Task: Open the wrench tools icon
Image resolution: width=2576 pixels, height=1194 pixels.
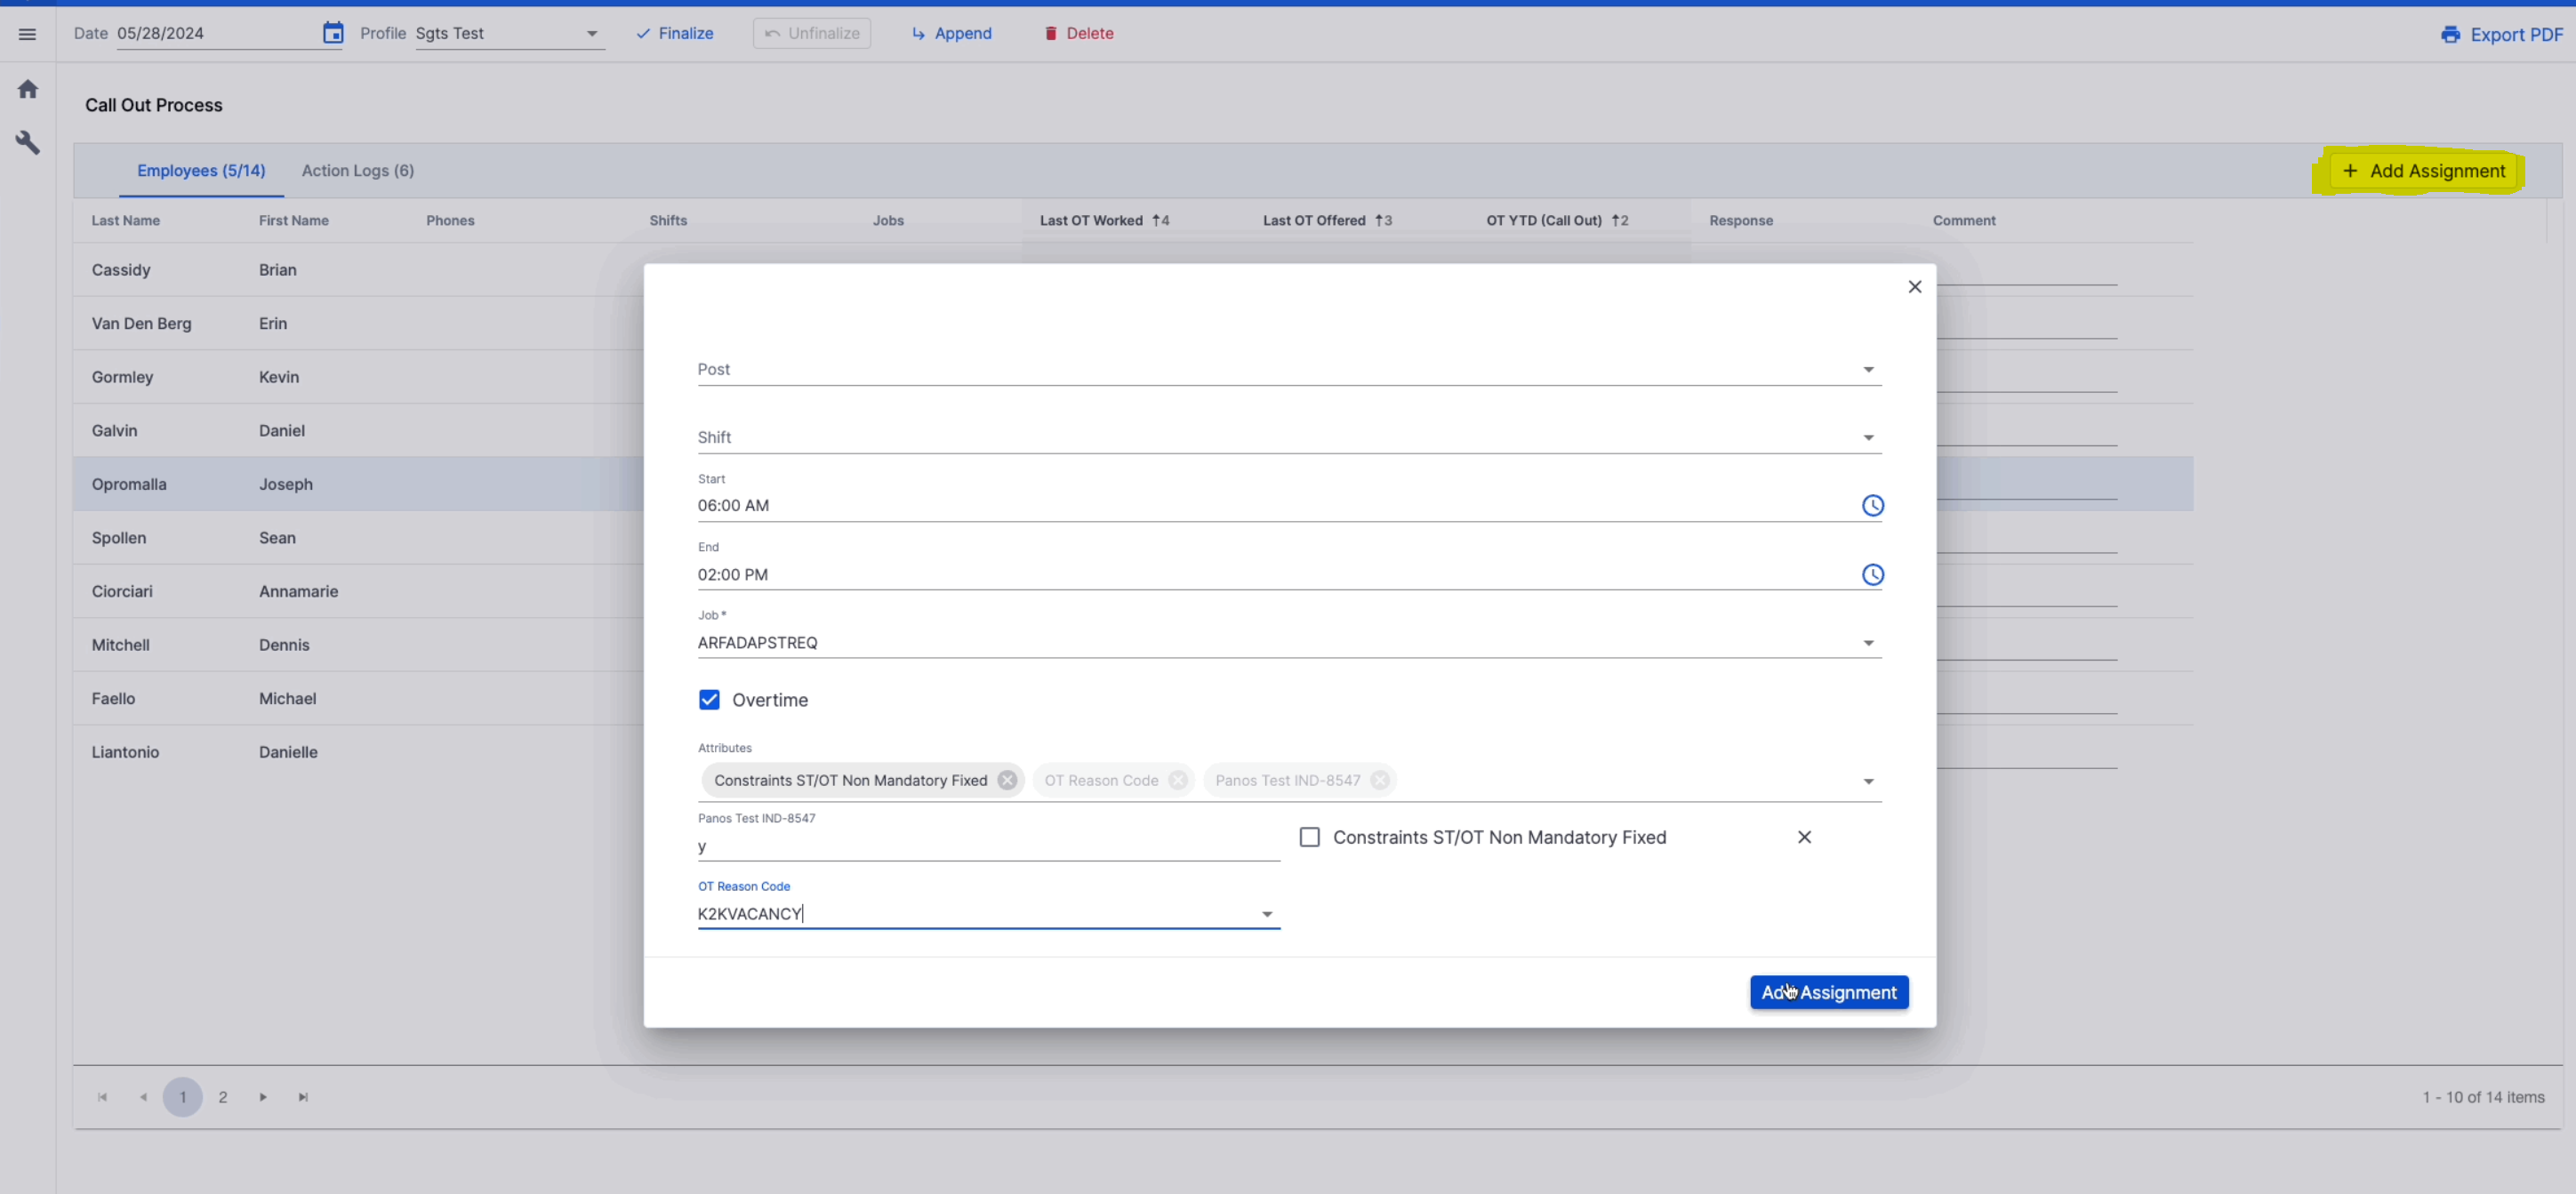Action: point(28,143)
